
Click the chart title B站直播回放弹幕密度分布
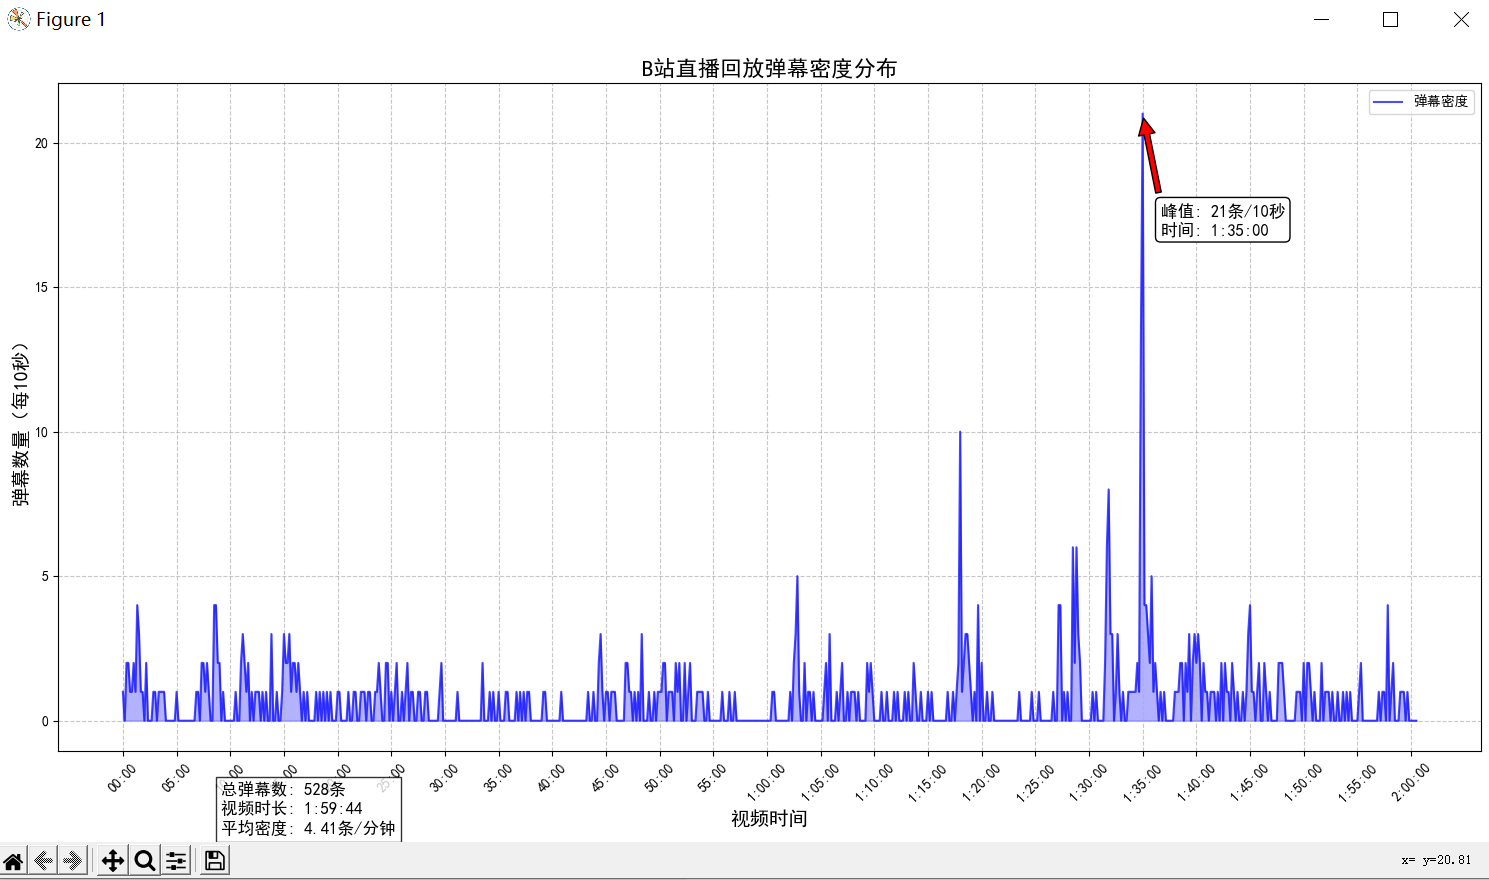[x=769, y=68]
